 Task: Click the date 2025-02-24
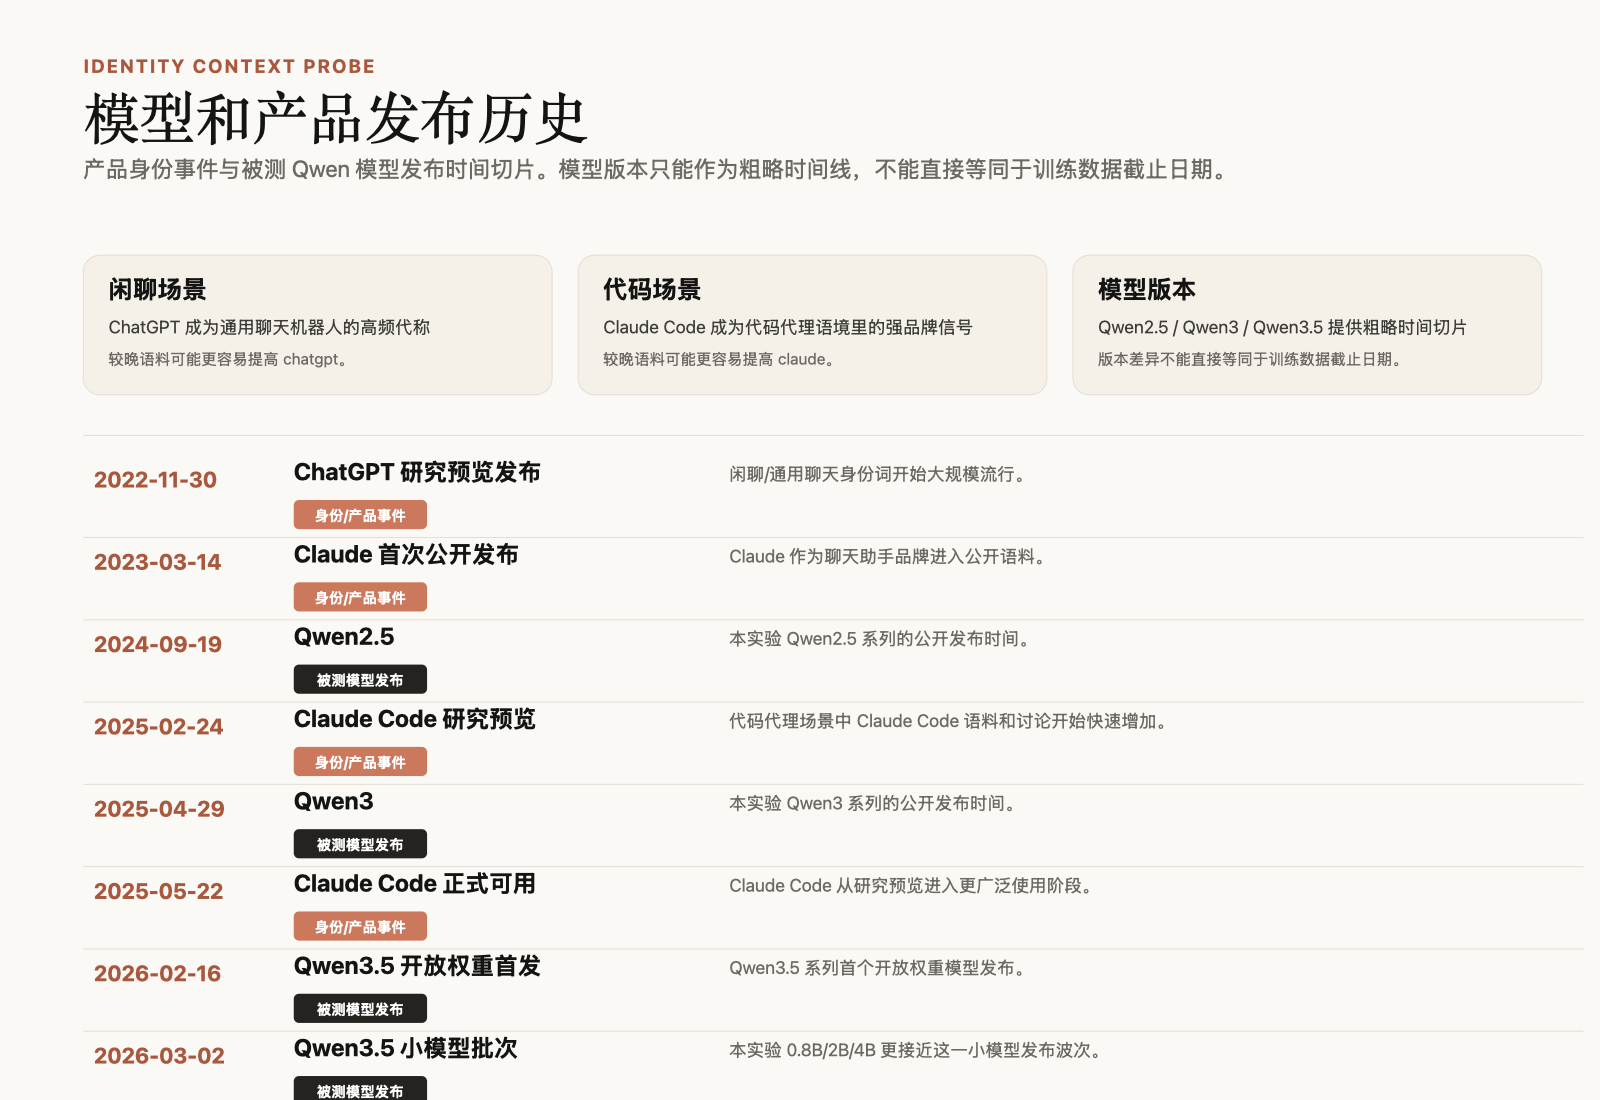pyautogui.click(x=158, y=727)
